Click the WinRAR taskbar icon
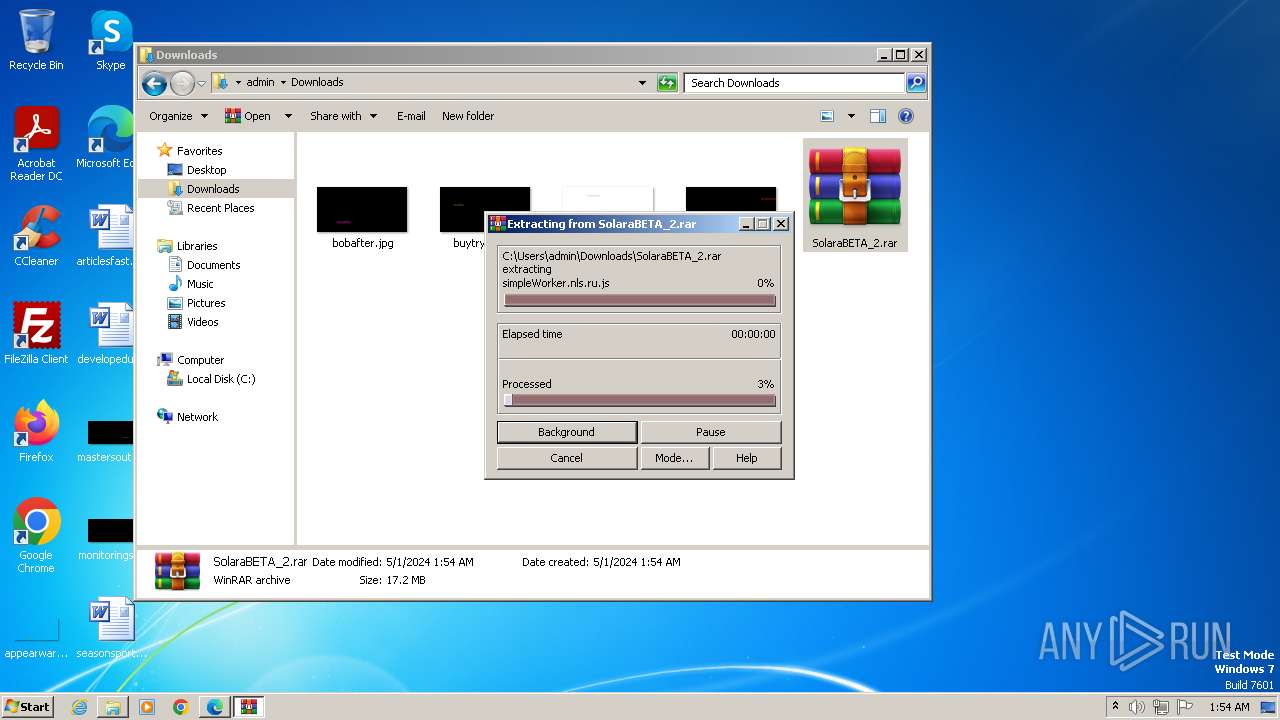This screenshot has height=720, width=1280. (249, 707)
